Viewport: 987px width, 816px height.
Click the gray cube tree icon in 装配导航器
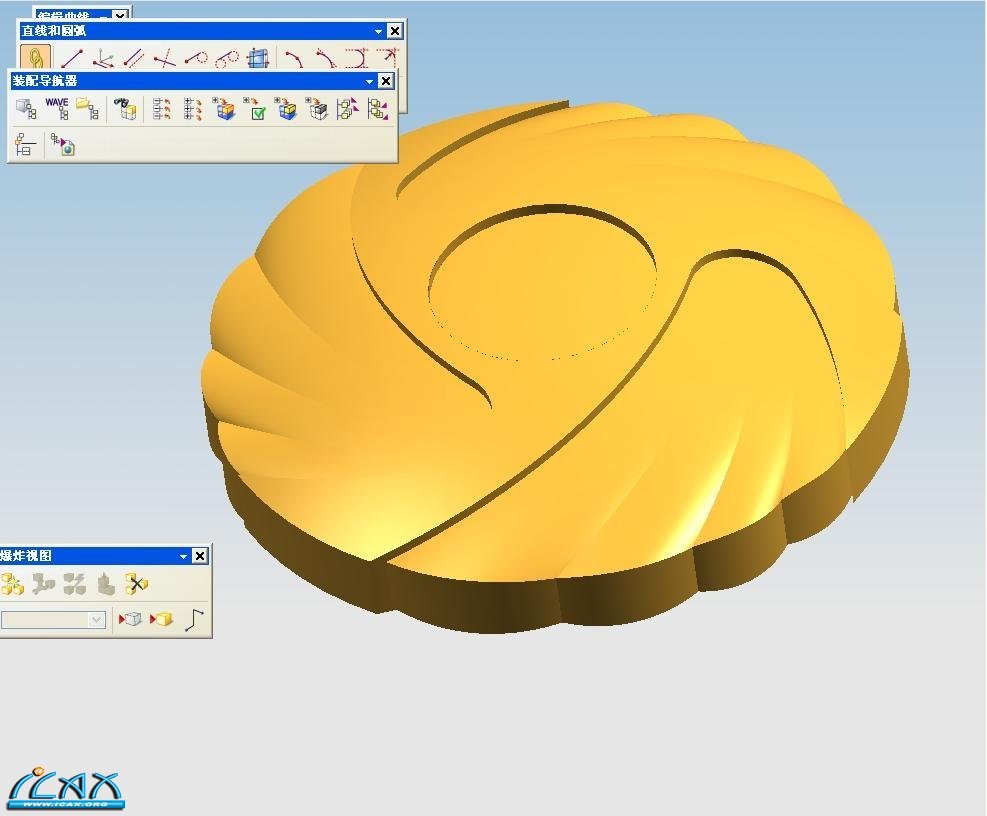(x=26, y=108)
